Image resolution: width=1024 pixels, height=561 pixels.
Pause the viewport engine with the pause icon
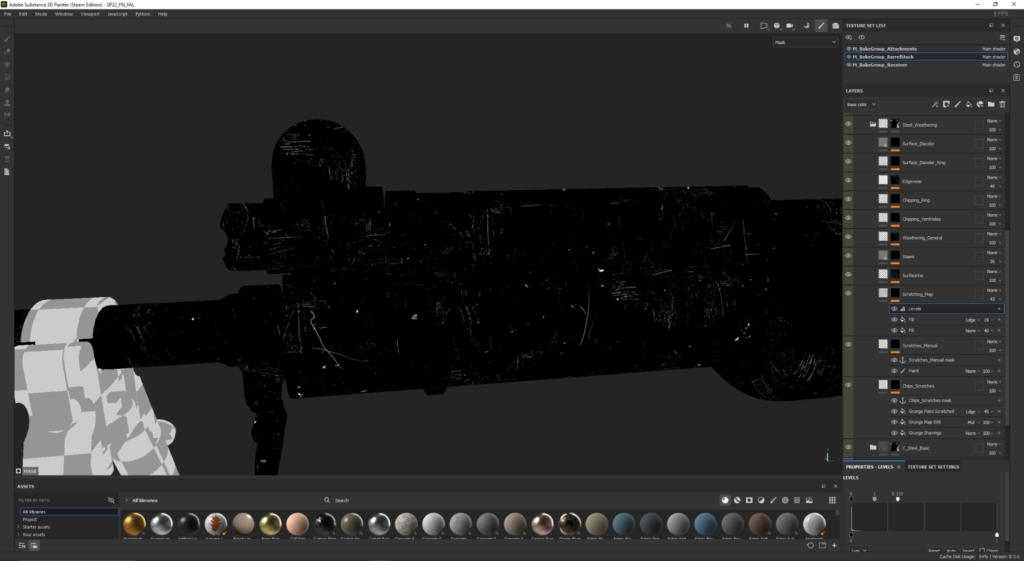(746, 25)
